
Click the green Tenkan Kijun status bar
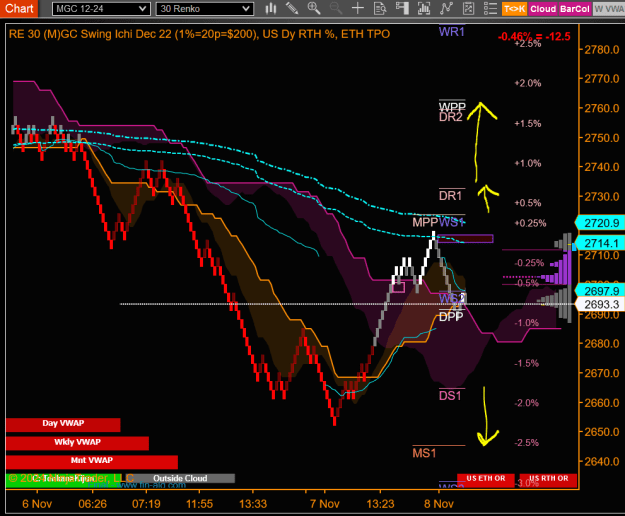(63, 481)
